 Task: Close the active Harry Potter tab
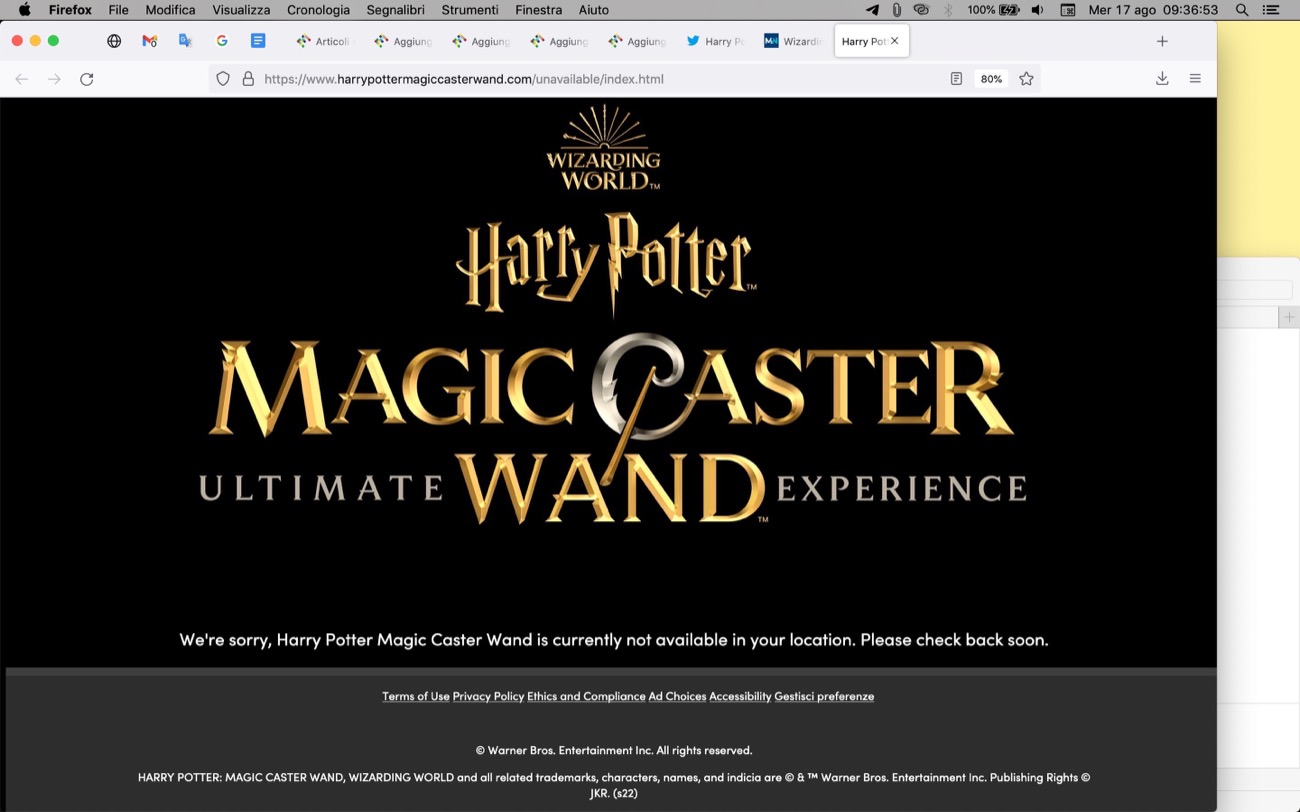coord(894,41)
